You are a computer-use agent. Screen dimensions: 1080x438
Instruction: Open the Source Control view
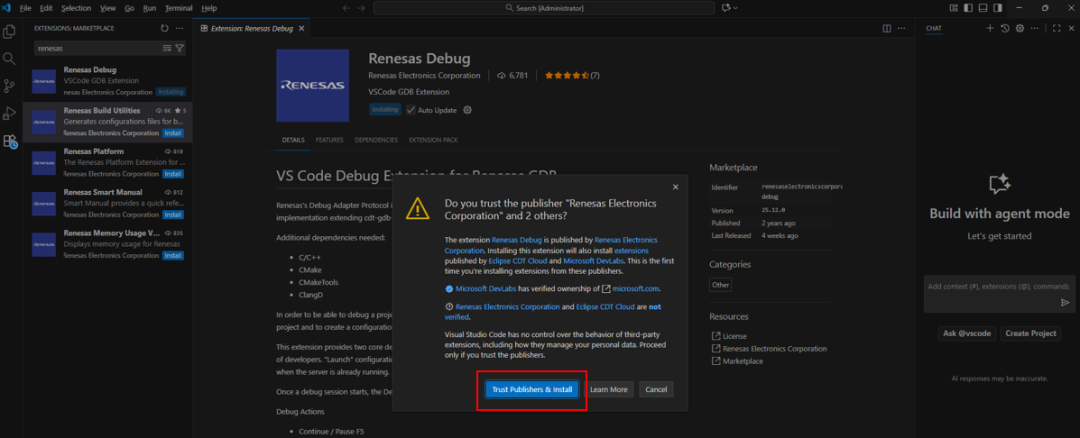(10, 86)
